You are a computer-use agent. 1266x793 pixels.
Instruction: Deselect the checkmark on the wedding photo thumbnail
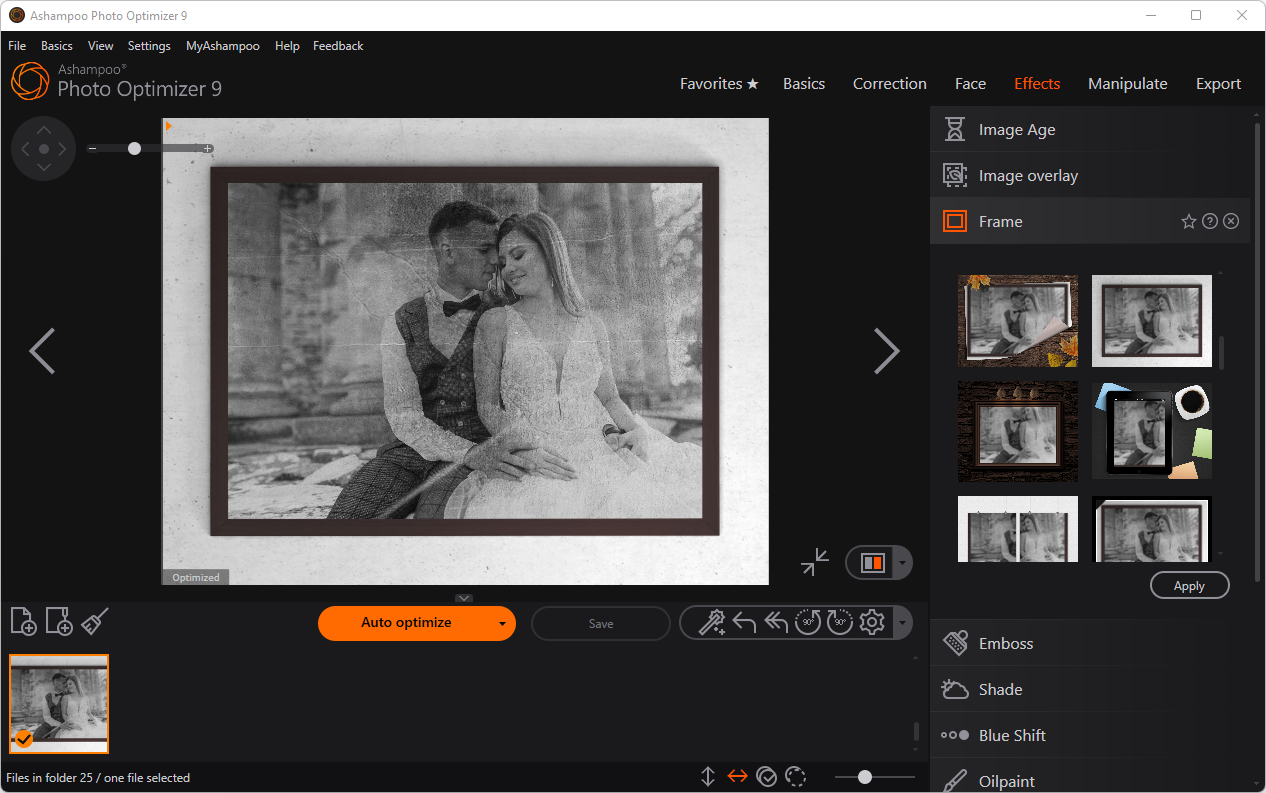point(22,740)
